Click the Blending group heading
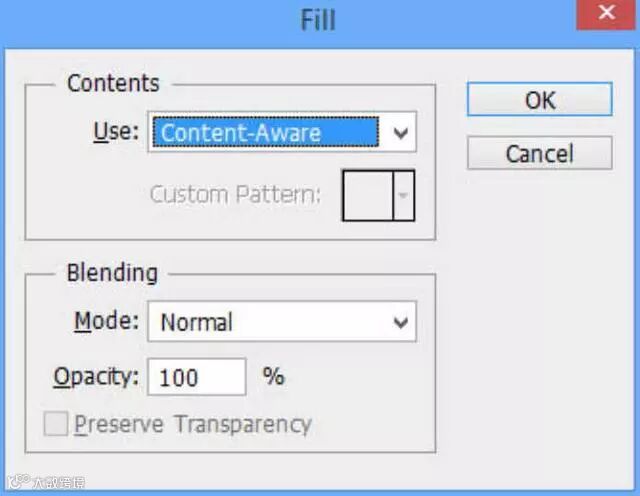640x496 pixels. click(112, 272)
